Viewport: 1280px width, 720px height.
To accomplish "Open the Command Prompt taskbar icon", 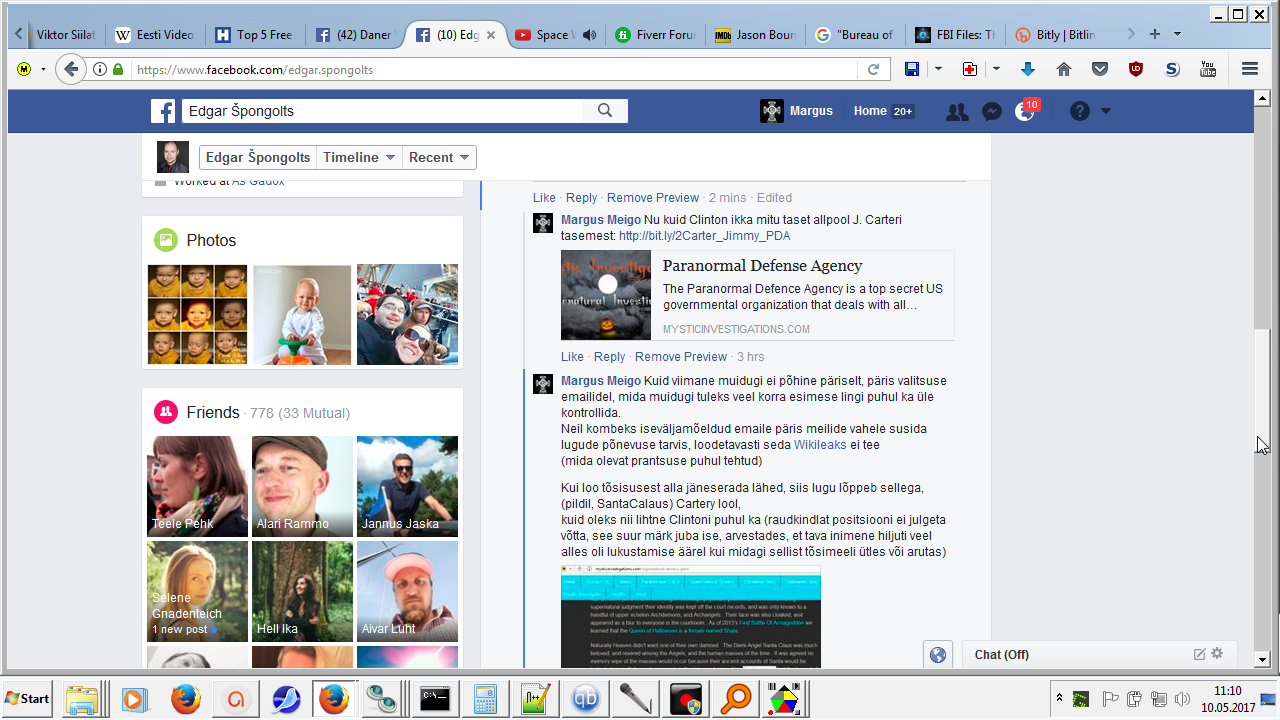I will coord(435,699).
